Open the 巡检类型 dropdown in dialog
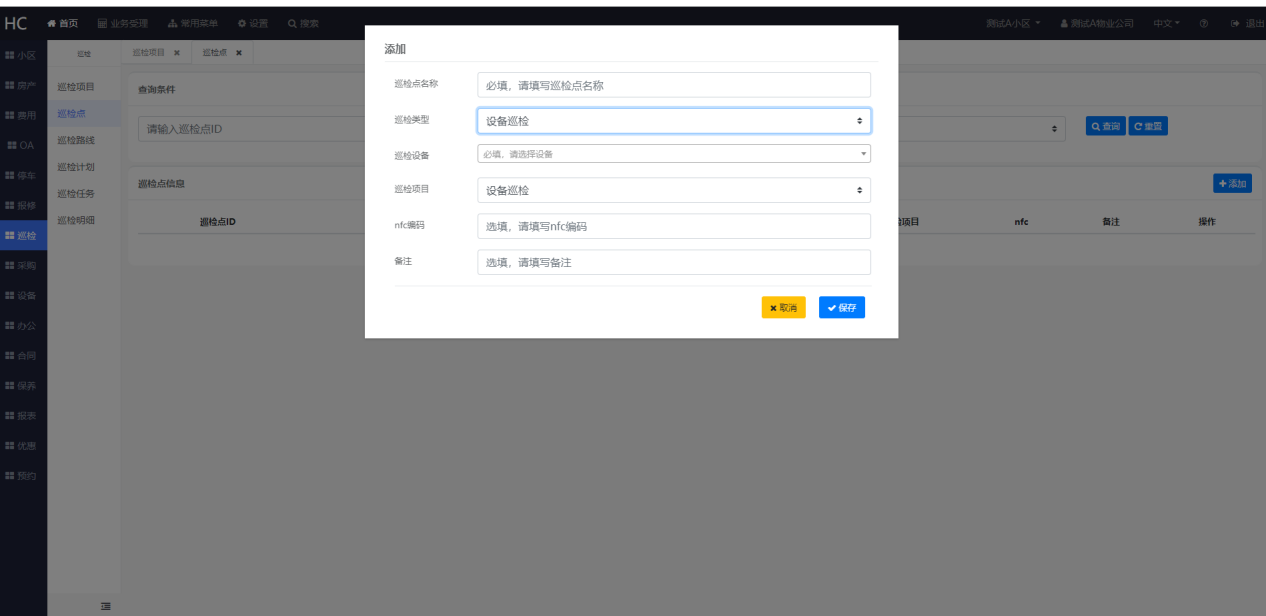Screen dimensions: 1266x616 click(674, 121)
